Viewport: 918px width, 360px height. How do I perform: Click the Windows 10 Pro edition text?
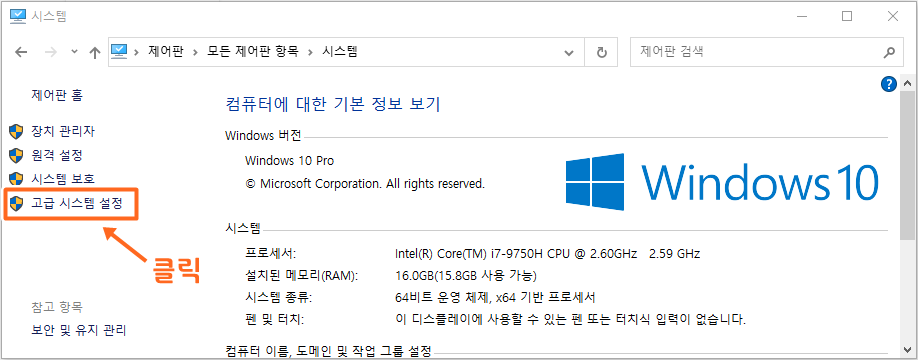tap(289, 160)
